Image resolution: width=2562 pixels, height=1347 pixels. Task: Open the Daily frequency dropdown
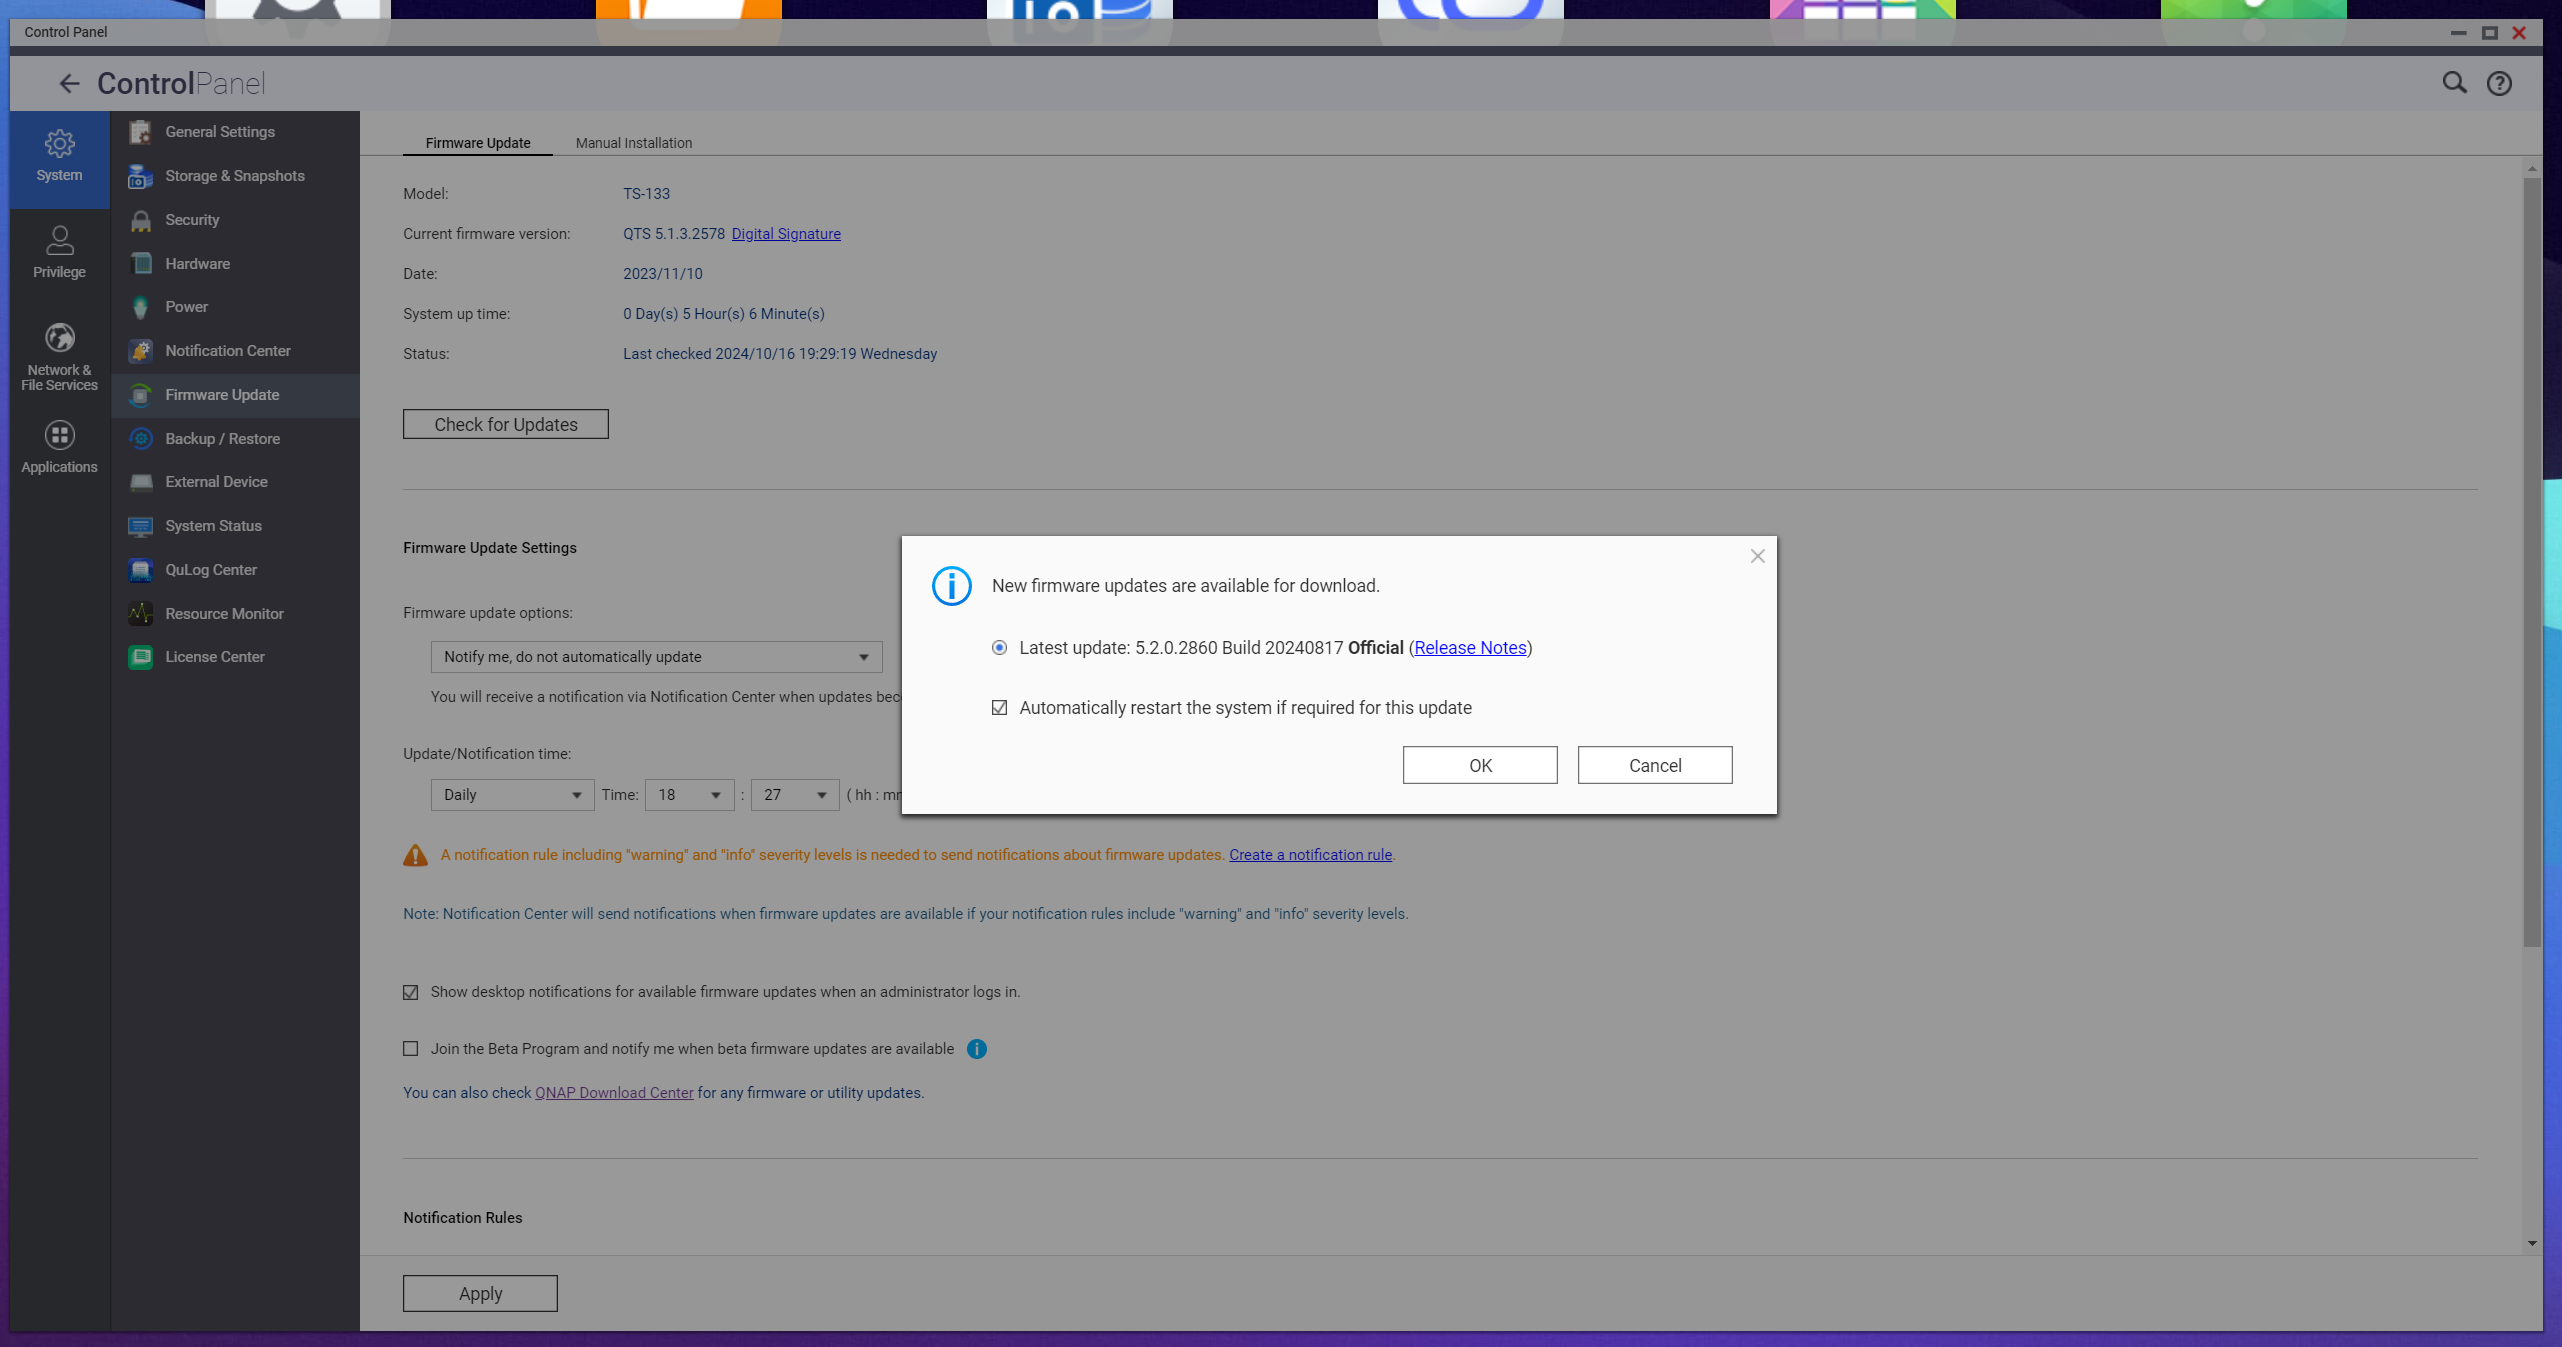[x=512, y=795]
